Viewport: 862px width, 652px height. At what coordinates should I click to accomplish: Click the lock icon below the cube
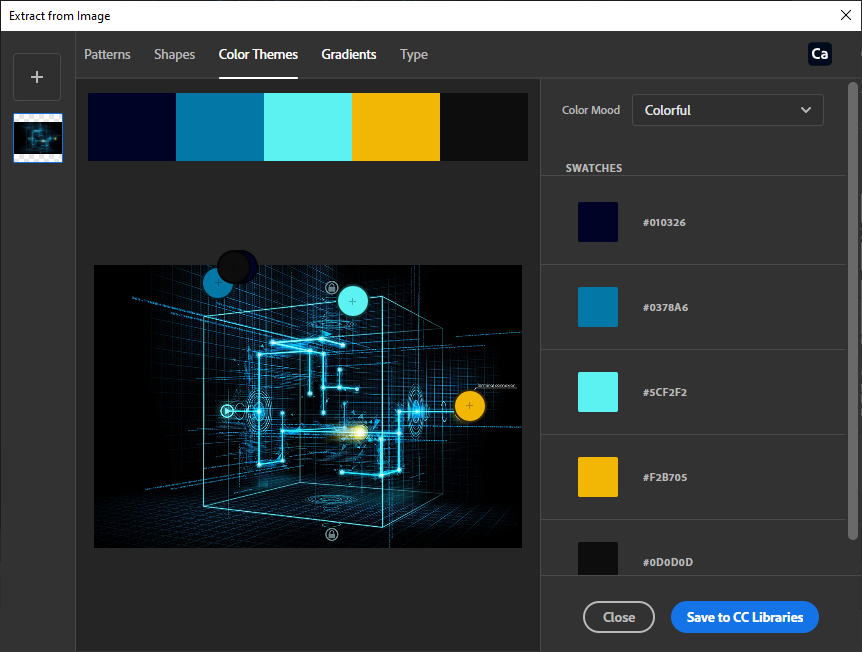pyautogui.click(x=331, y=534)
